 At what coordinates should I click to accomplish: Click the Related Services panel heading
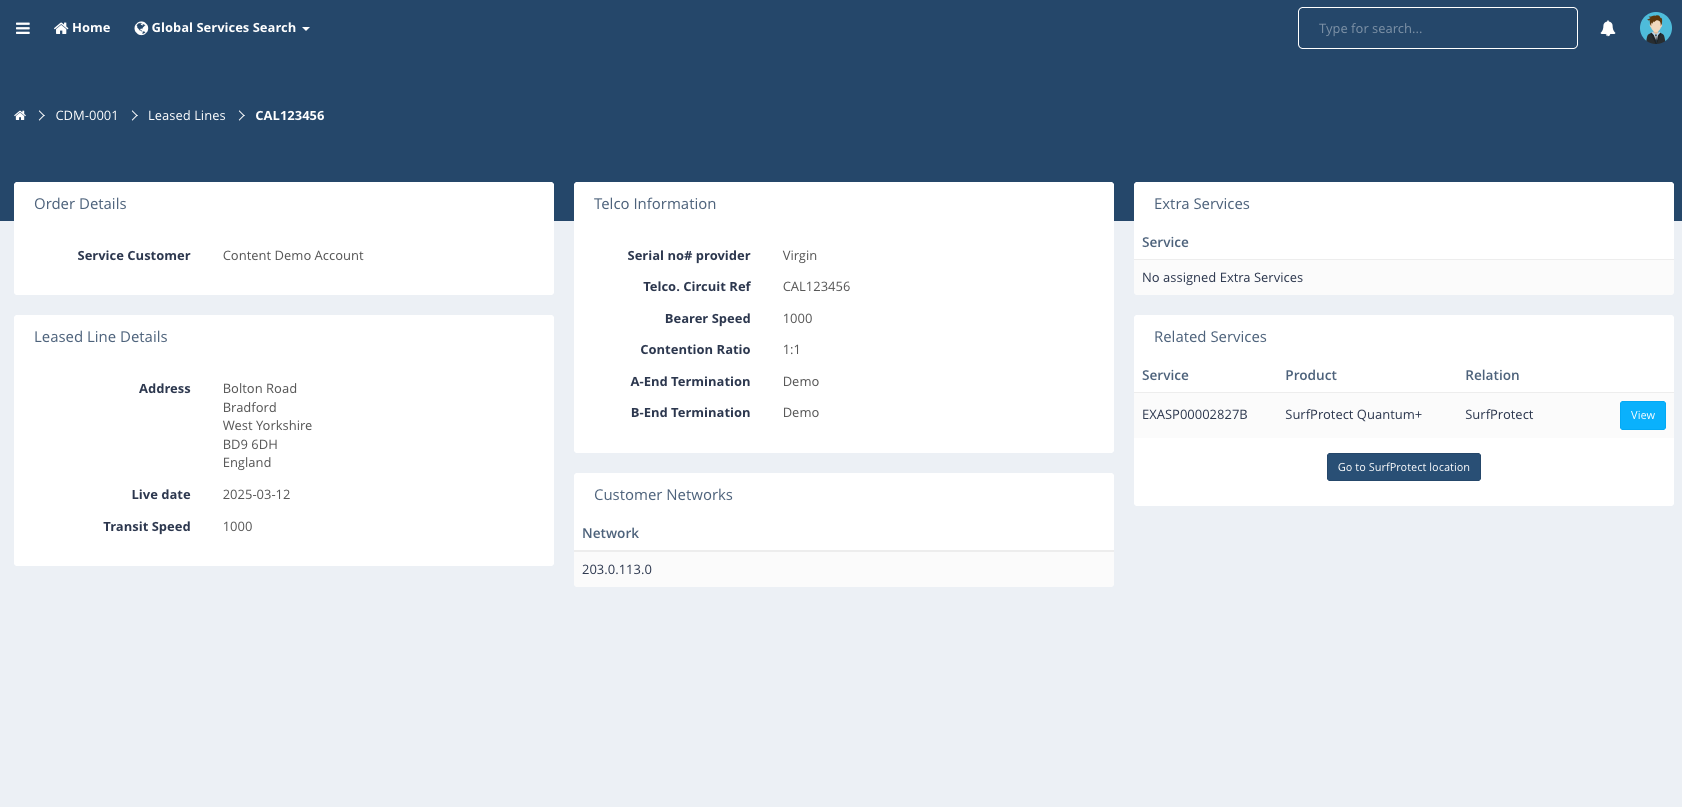coord(1210,337)
